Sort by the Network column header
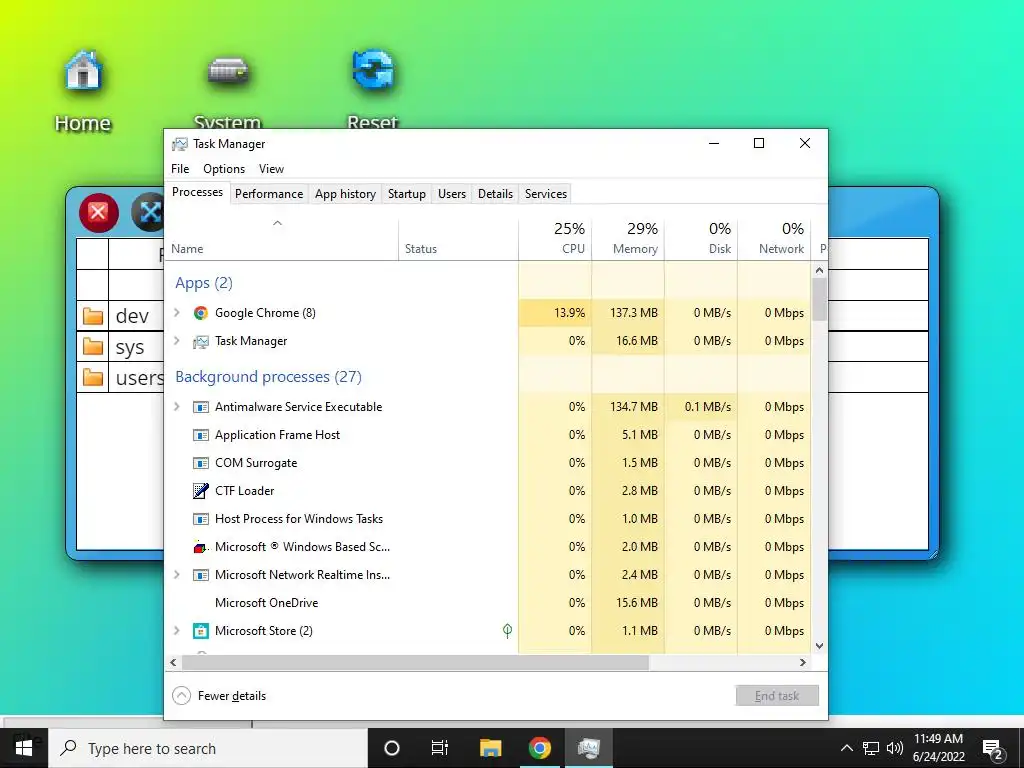The height and width of the screenshot is (768, 1024). tap(775, 239)
